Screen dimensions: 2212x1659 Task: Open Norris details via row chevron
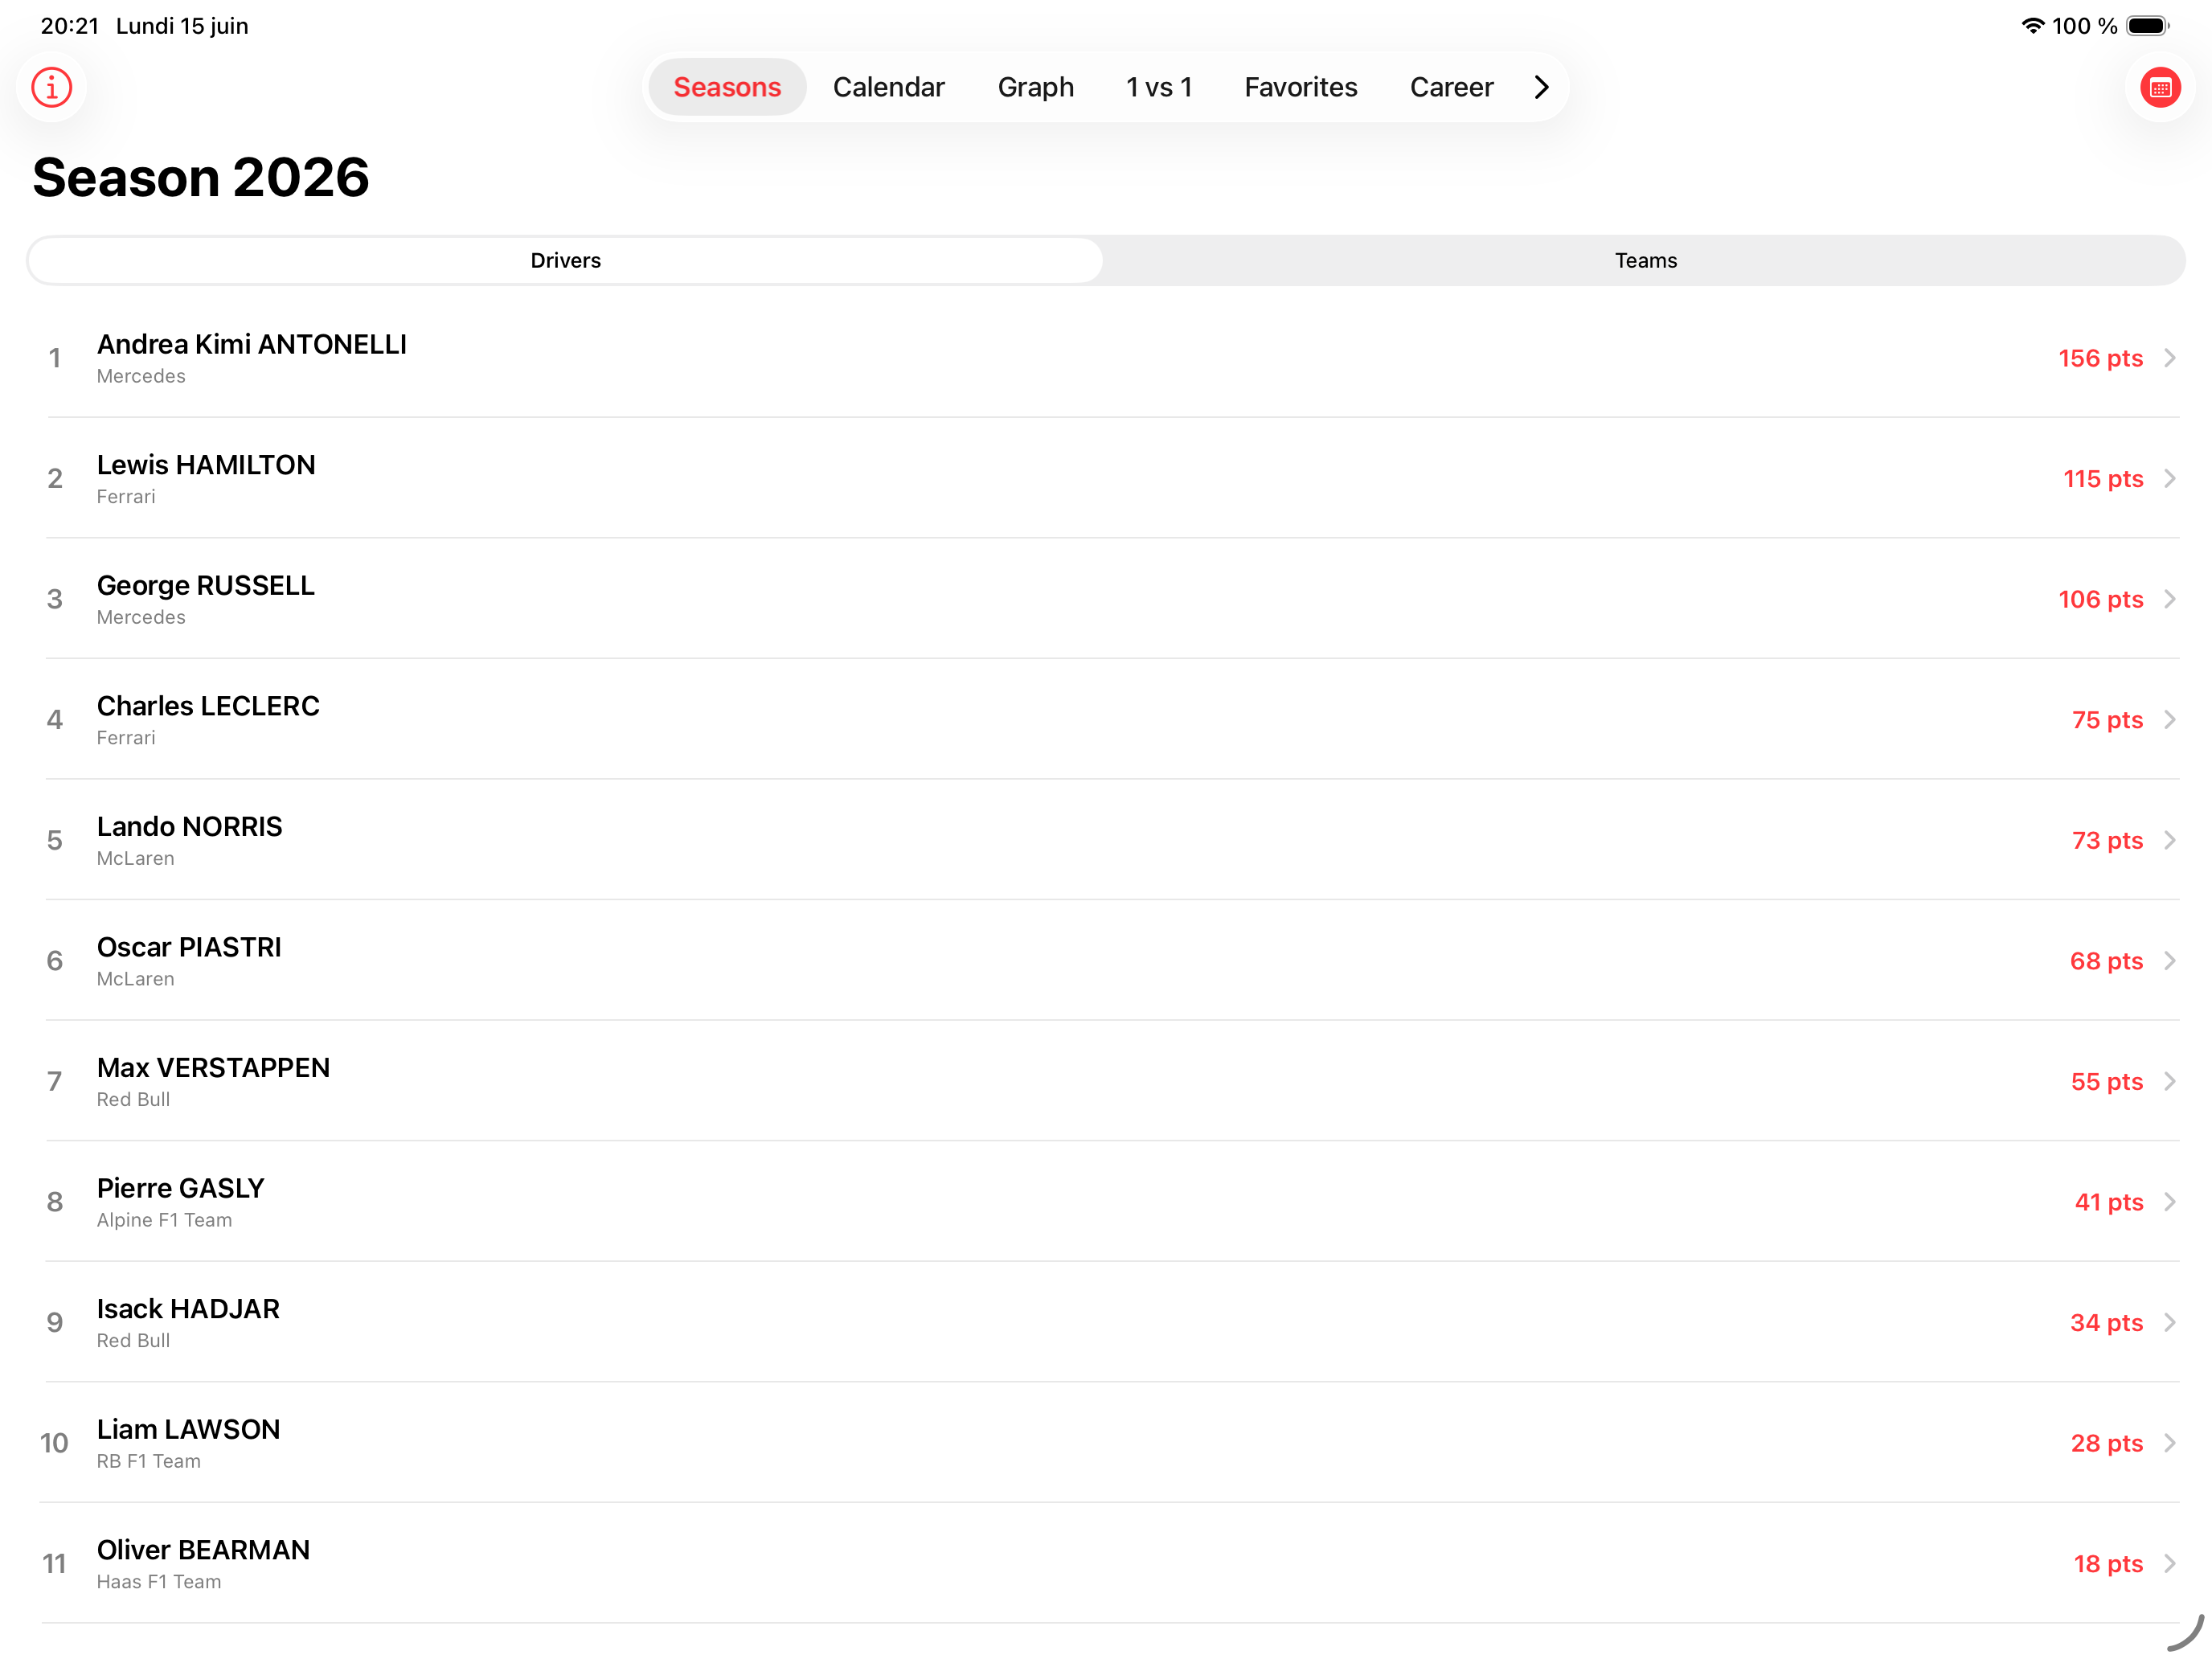(2170, 840)
